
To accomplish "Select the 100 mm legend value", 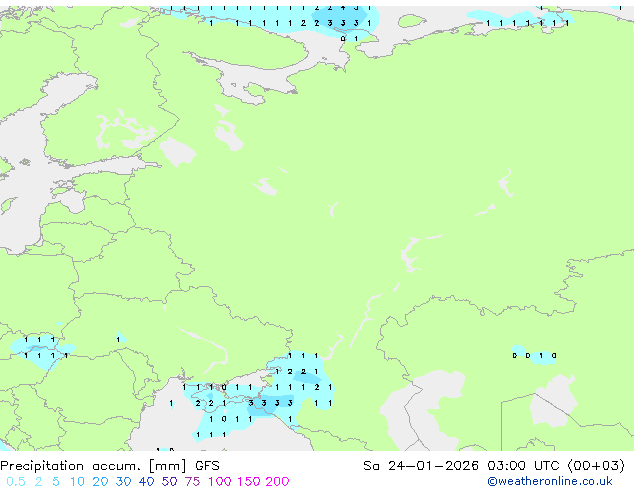I will [x=220, y=482].
